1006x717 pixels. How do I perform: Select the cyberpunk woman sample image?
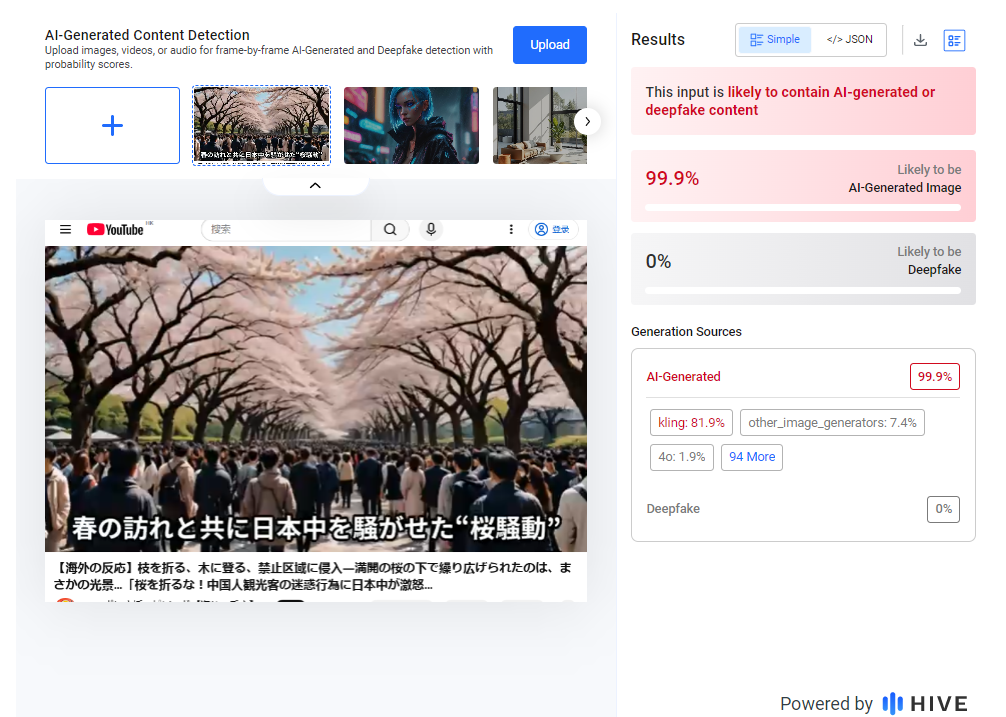(411, 125)
